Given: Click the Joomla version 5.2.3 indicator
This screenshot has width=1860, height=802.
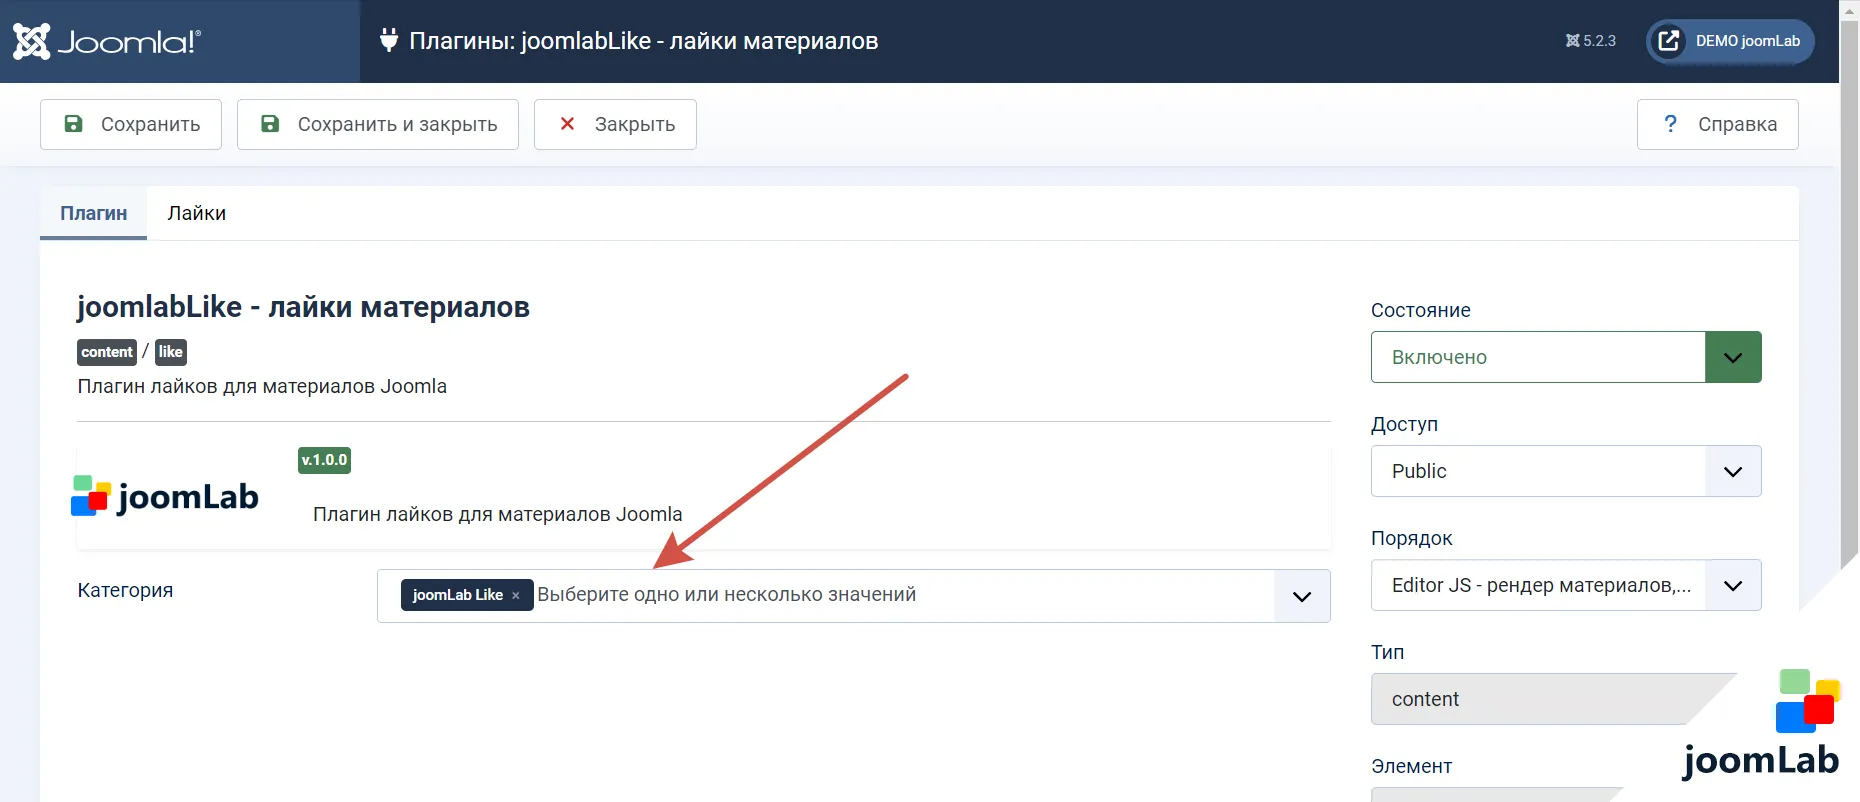Looking at the screenshot, I should click(x=1590, y=41).
